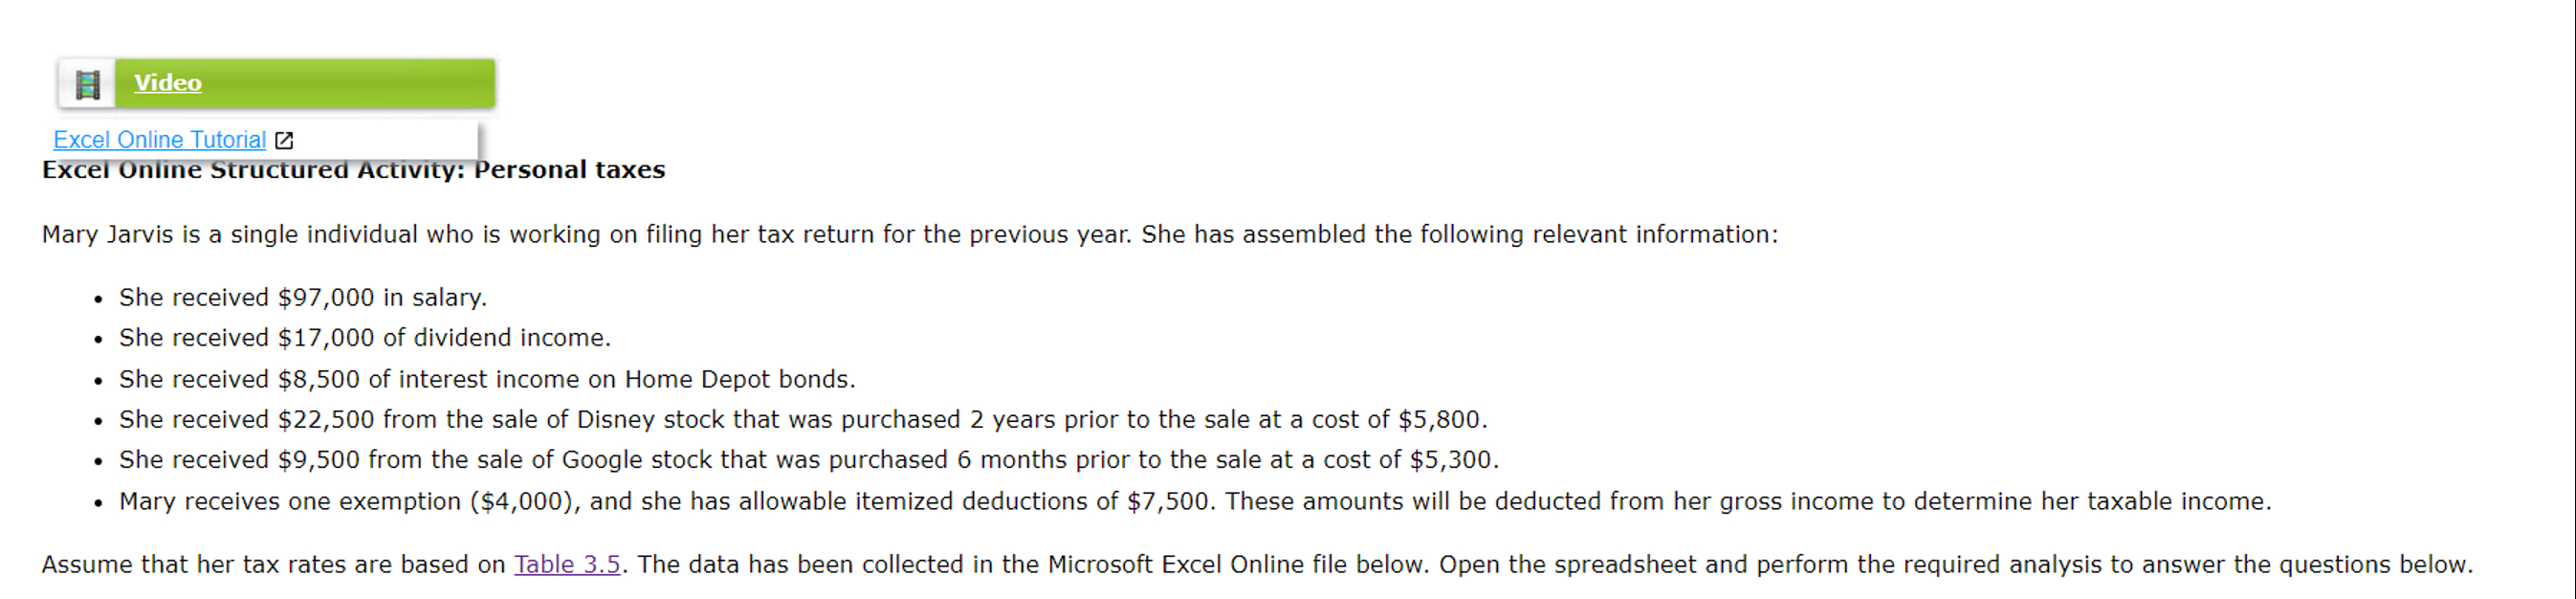
Task: Click the bullet about $97,000 salary
Action: [x=302, y=297]
